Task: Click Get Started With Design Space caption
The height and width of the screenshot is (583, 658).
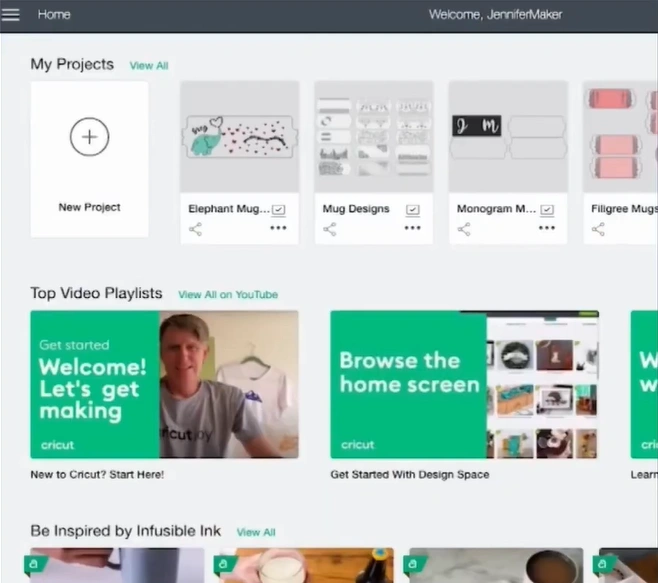Action: tap(410, 475)
